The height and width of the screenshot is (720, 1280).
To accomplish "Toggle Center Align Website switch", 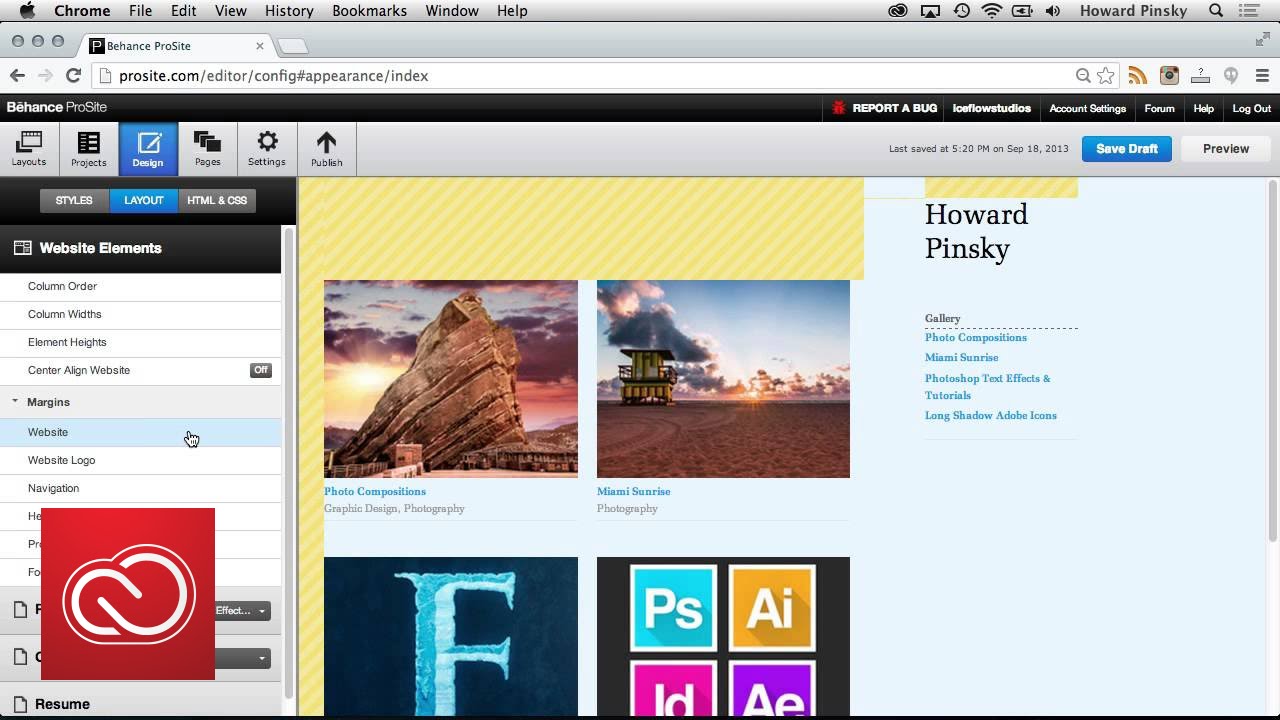I will point(260,370).
